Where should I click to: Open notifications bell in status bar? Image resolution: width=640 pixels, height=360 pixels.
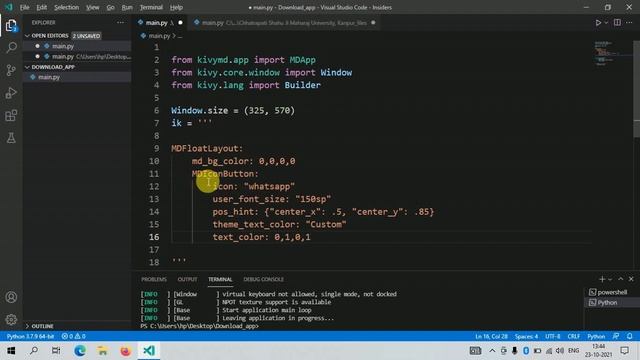pyautogui.click(x=630, y=336)
